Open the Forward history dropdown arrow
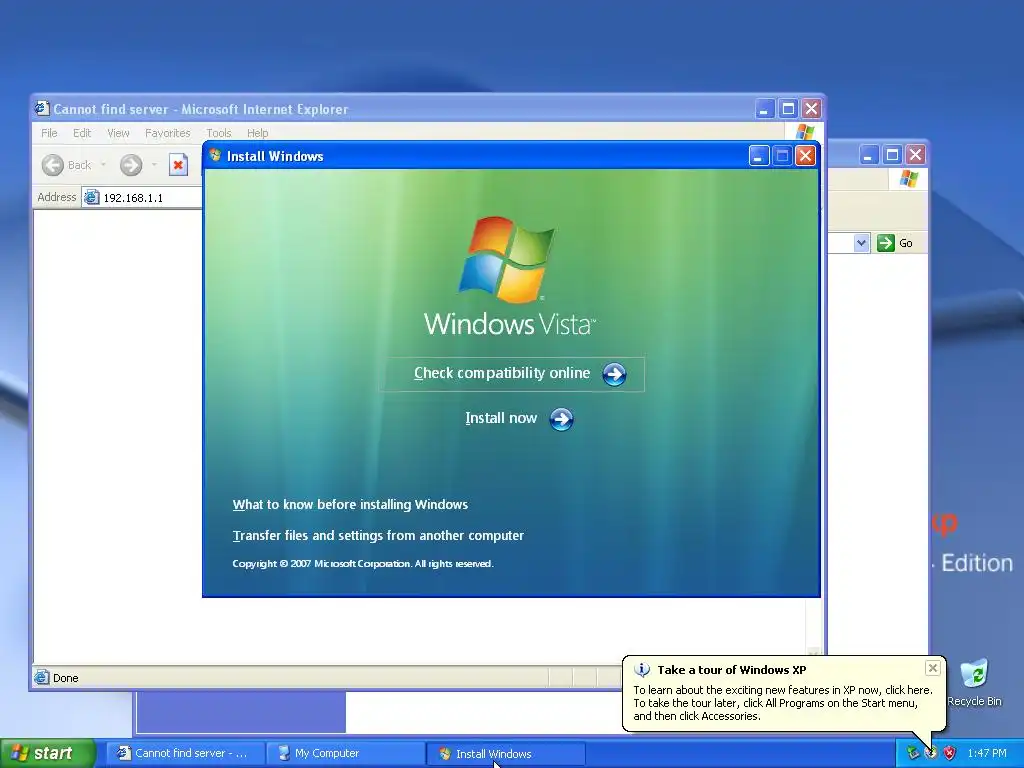 [154, 165]
